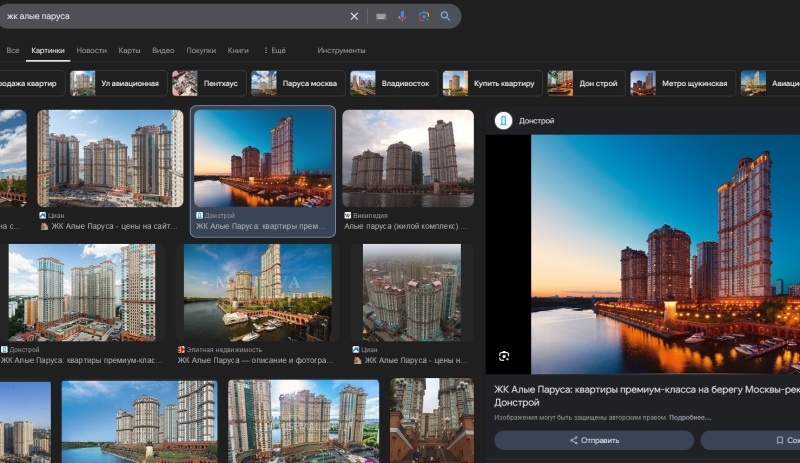Open the on-screen keyboard icon in search bar
Viewport: 800px width, 463px height.
pos(381,16)
